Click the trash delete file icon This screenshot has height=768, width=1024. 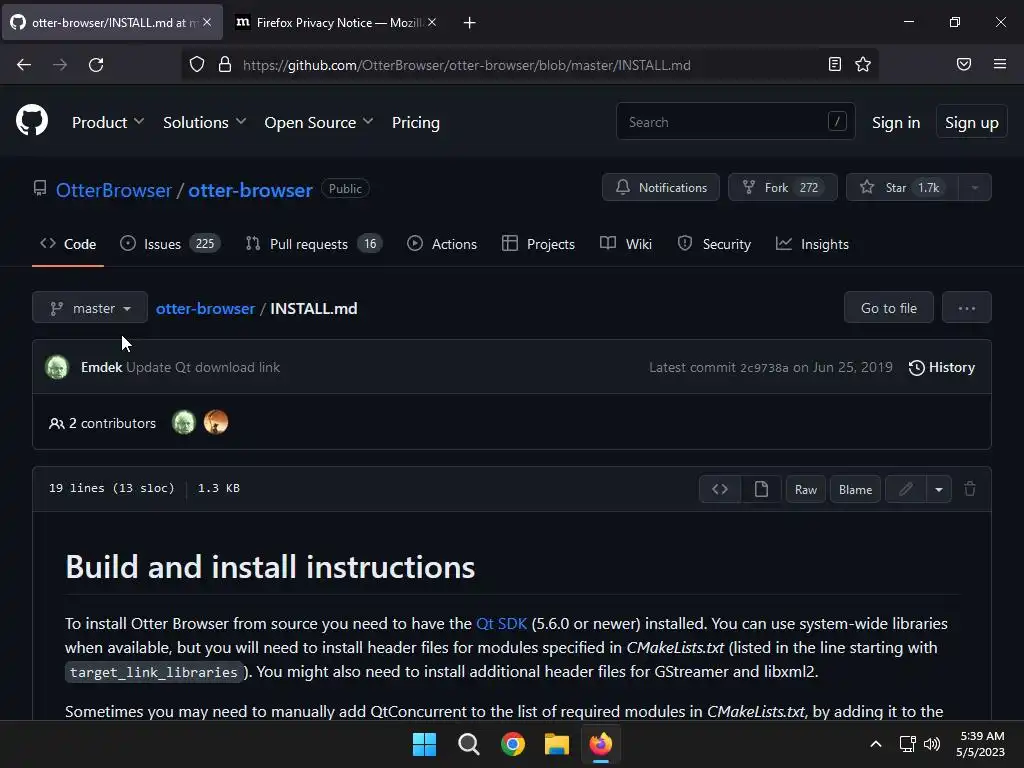[x=970, y=488]
